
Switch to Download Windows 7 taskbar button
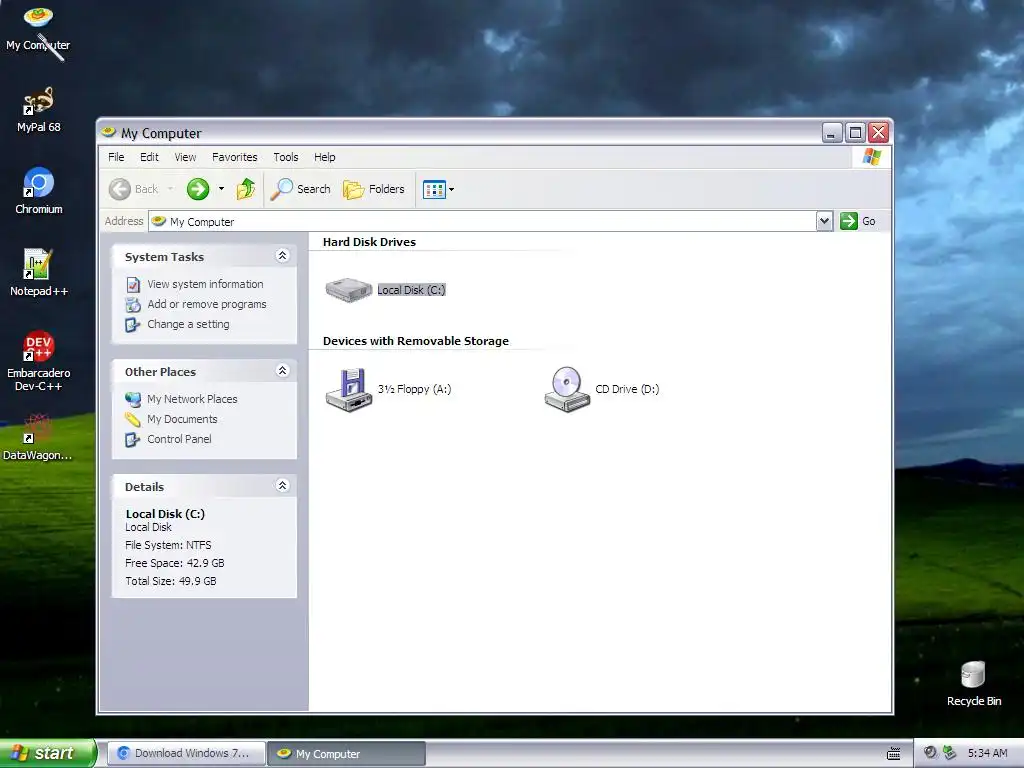pos(185,754)
